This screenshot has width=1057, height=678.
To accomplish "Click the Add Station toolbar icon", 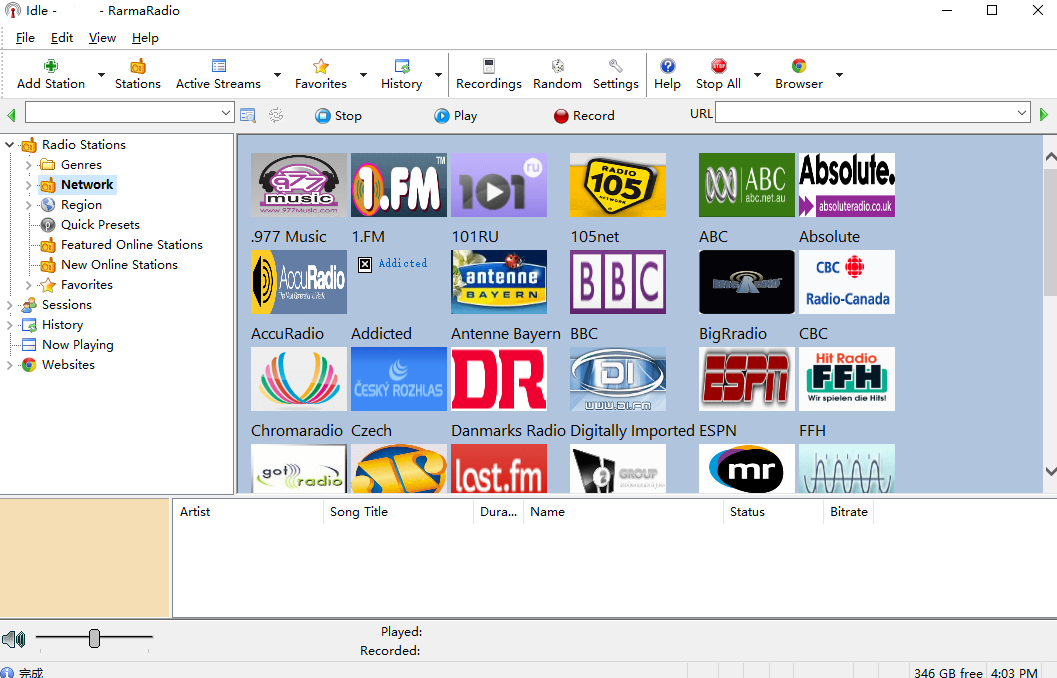I will pos(51,66).
